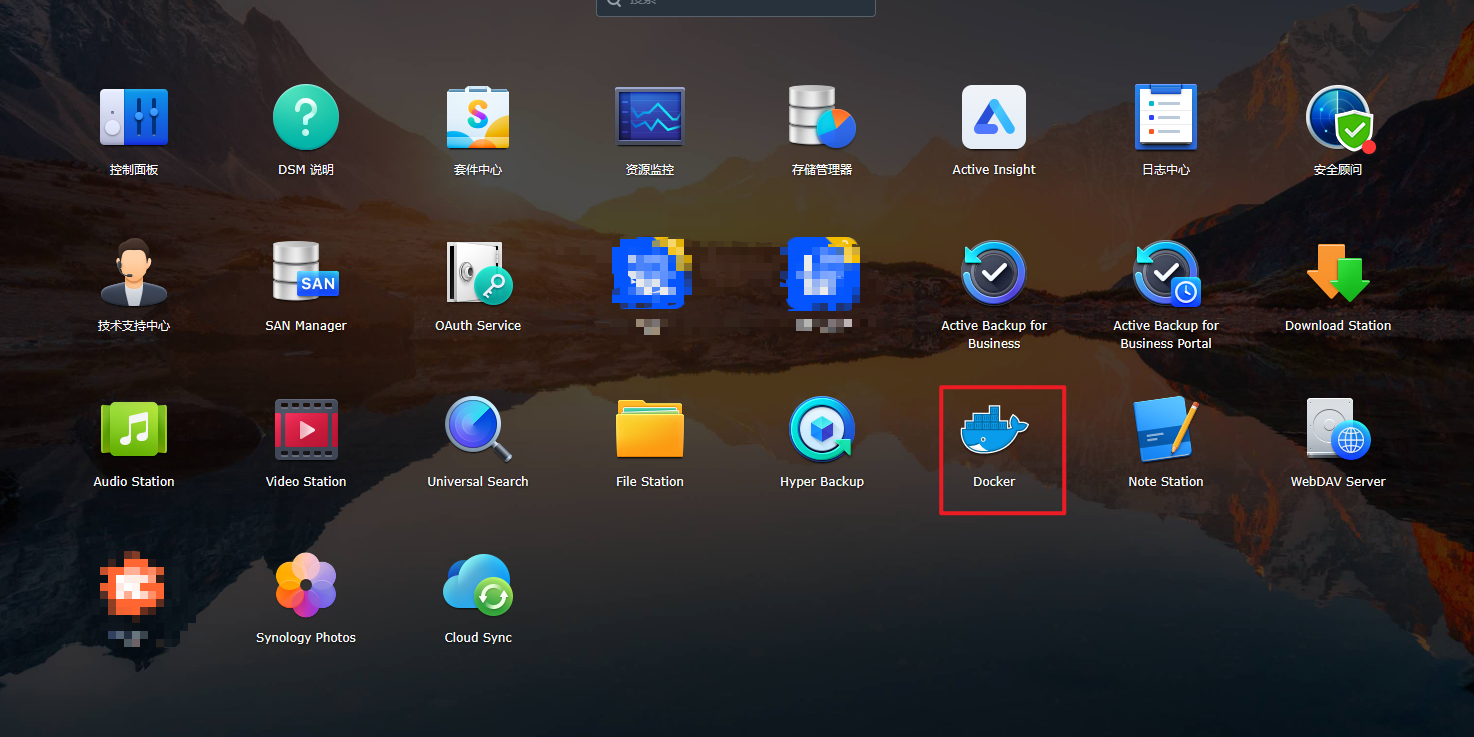This screenshot has height=737, width=1474.
Task: Open Synology Photos
Action: 306,585
